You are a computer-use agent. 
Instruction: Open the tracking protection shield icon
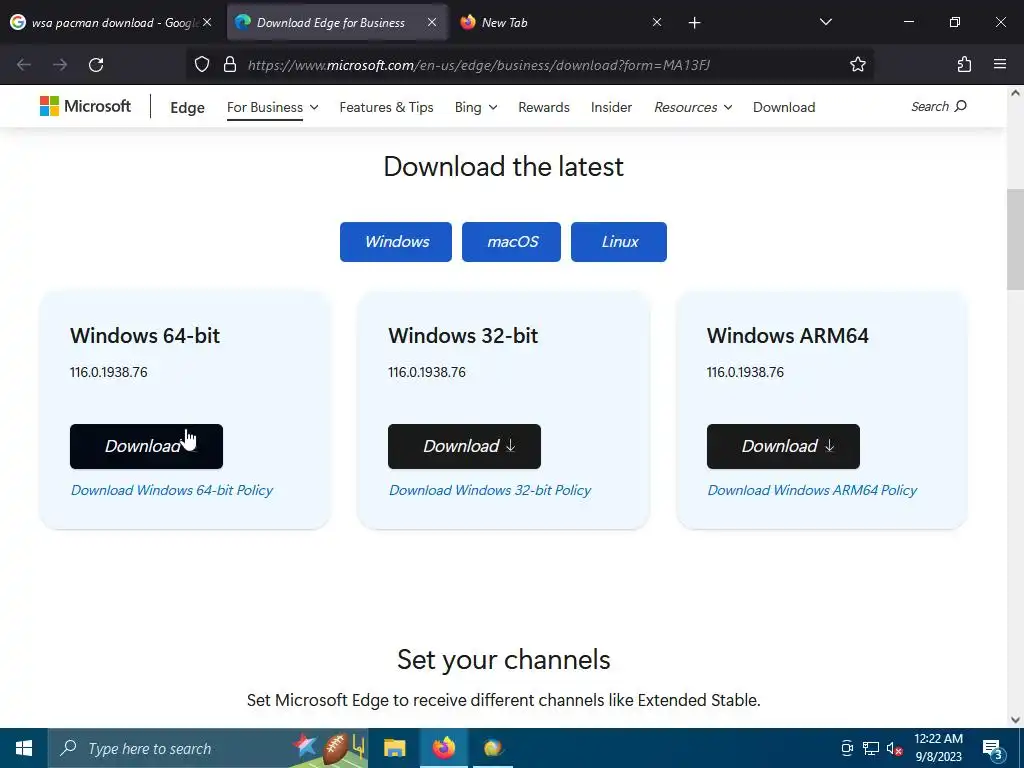(202, 65)
